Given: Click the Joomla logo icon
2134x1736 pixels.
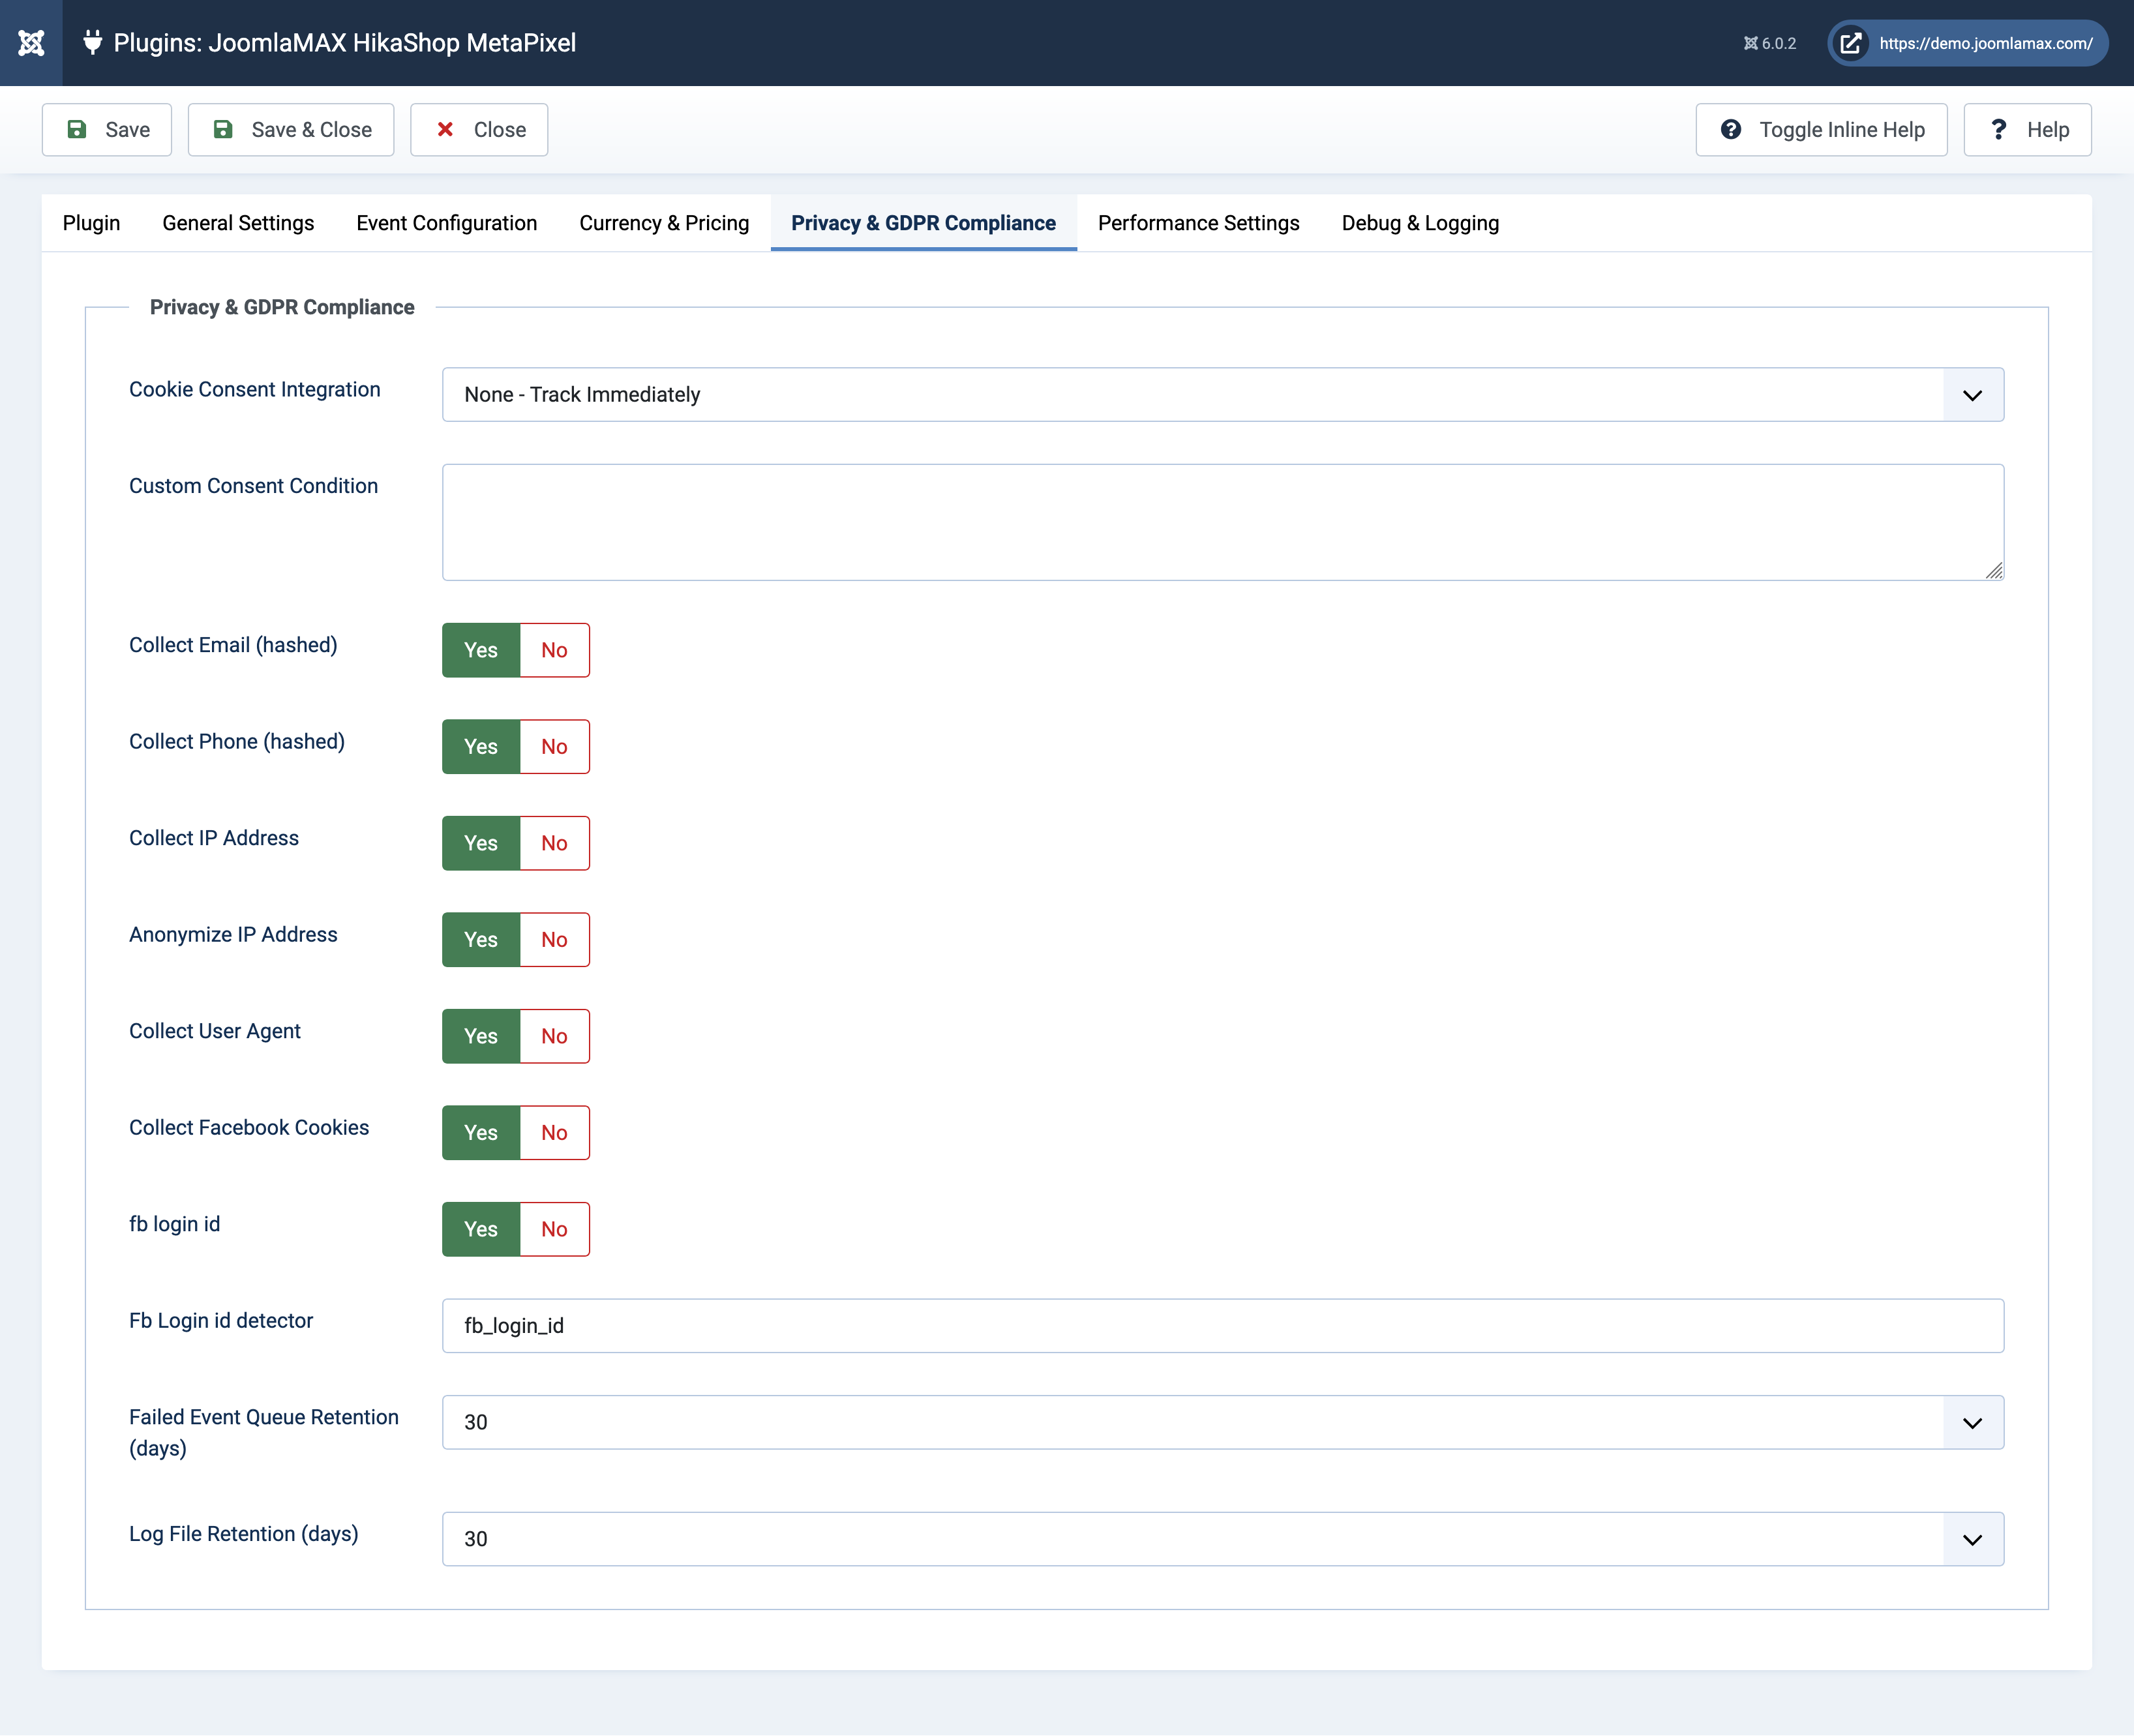Looking at the screenshot, I should click(31, 43).
